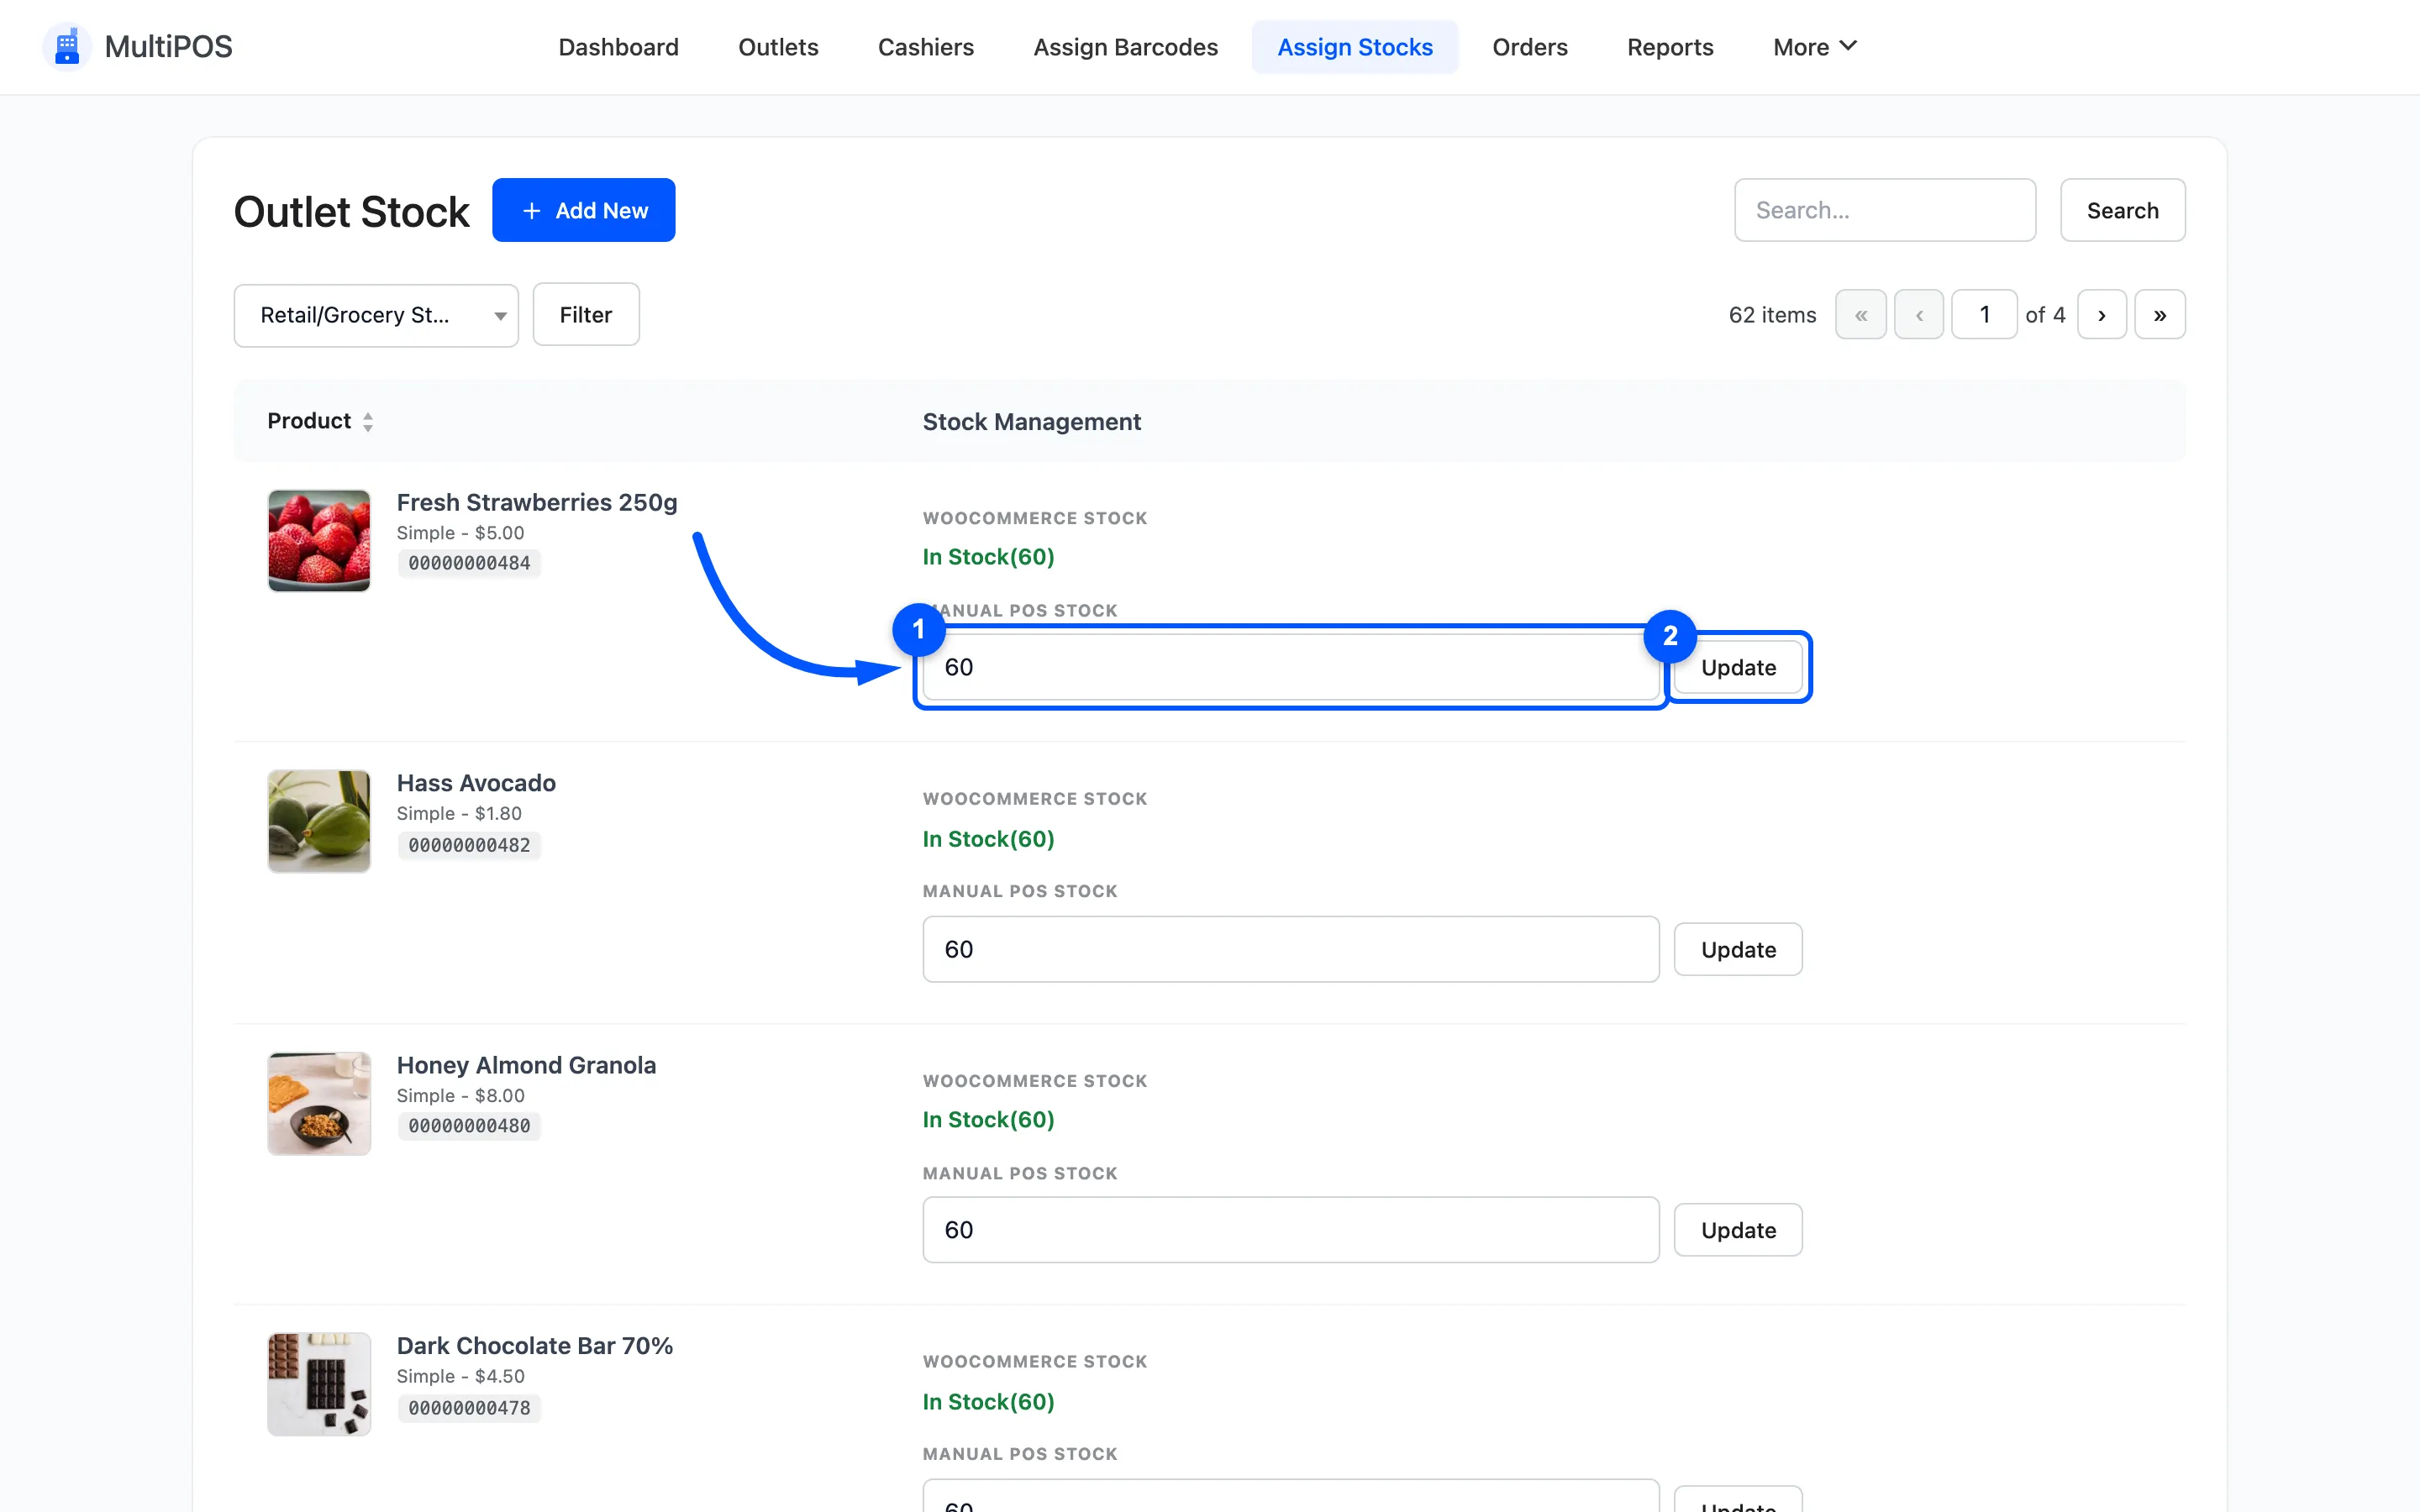Viewport: 2420px width, 1512px height.
Task: Switch to Outlets tab
Action: [778, 47]
